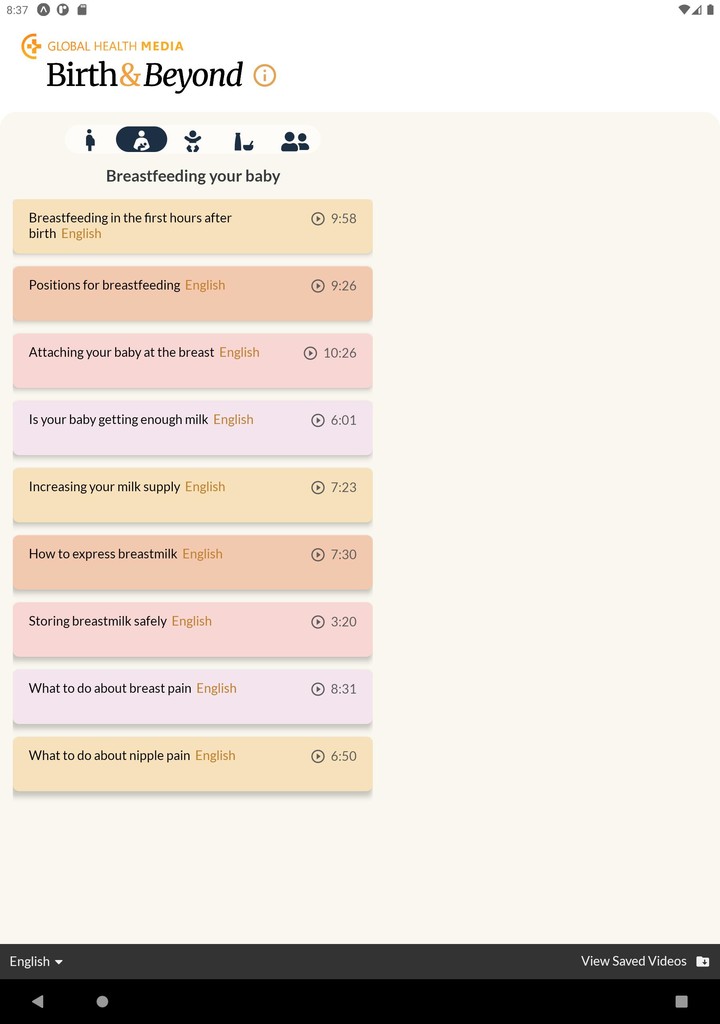
Task: Open the pregnancy category icon
Action: [x=90, y=140]
